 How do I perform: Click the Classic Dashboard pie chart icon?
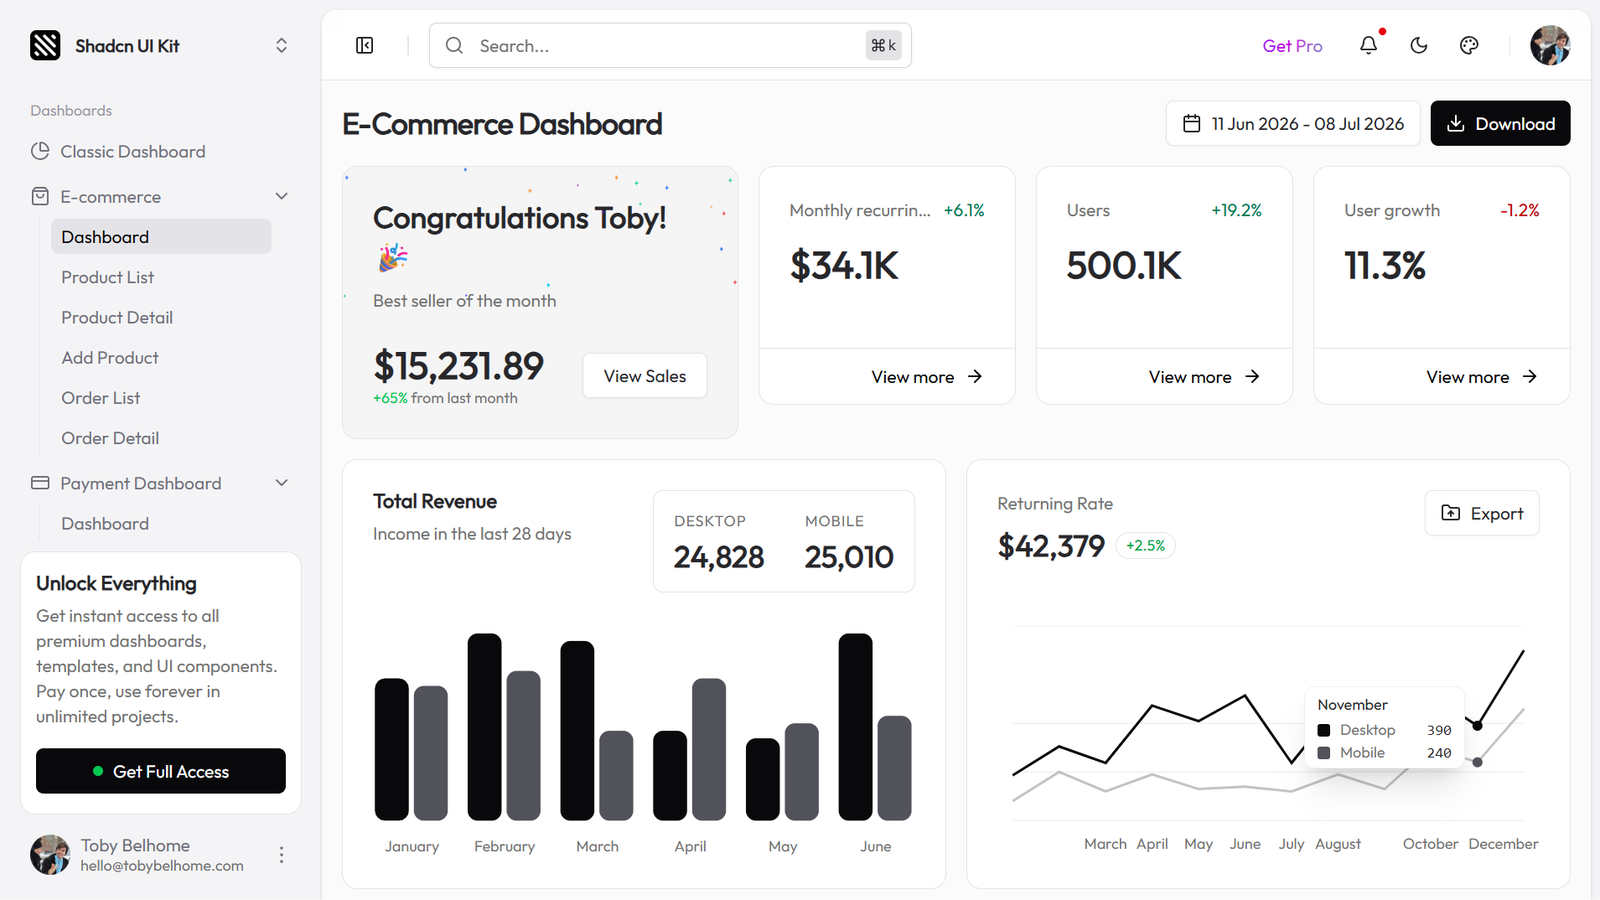coord(40,151)
